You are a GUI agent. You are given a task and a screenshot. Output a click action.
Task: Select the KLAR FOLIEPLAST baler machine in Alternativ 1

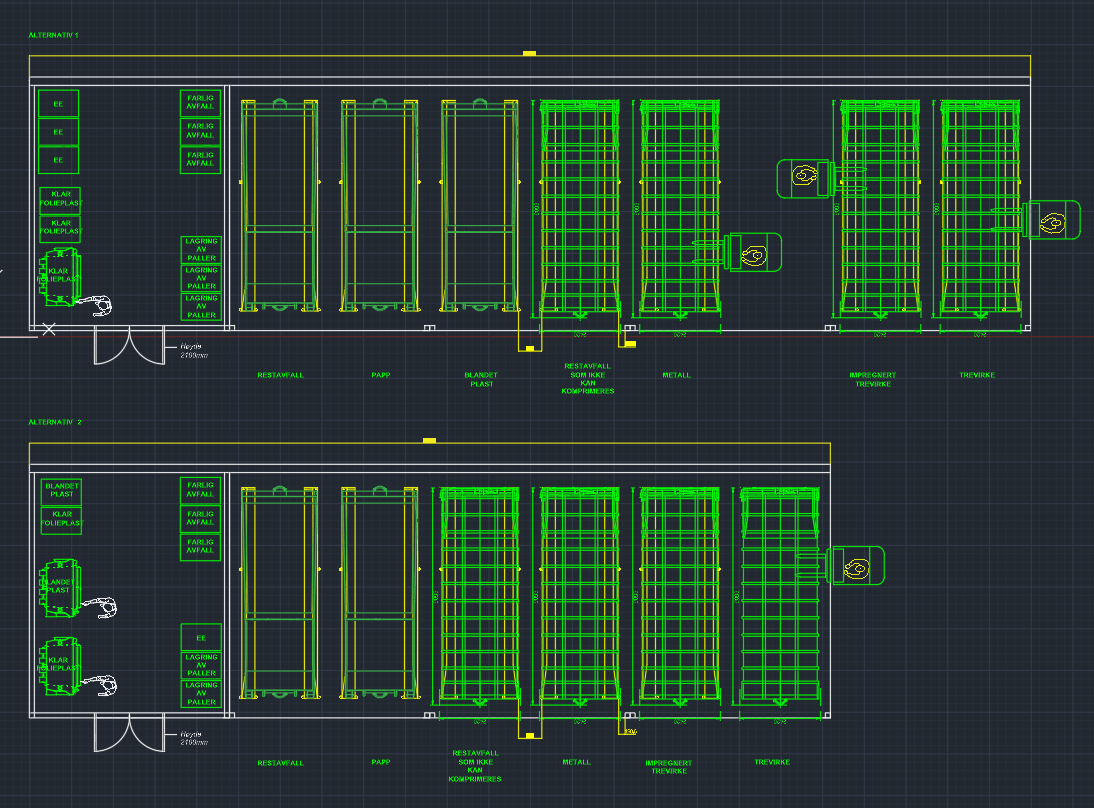click(x=59, y=274)
